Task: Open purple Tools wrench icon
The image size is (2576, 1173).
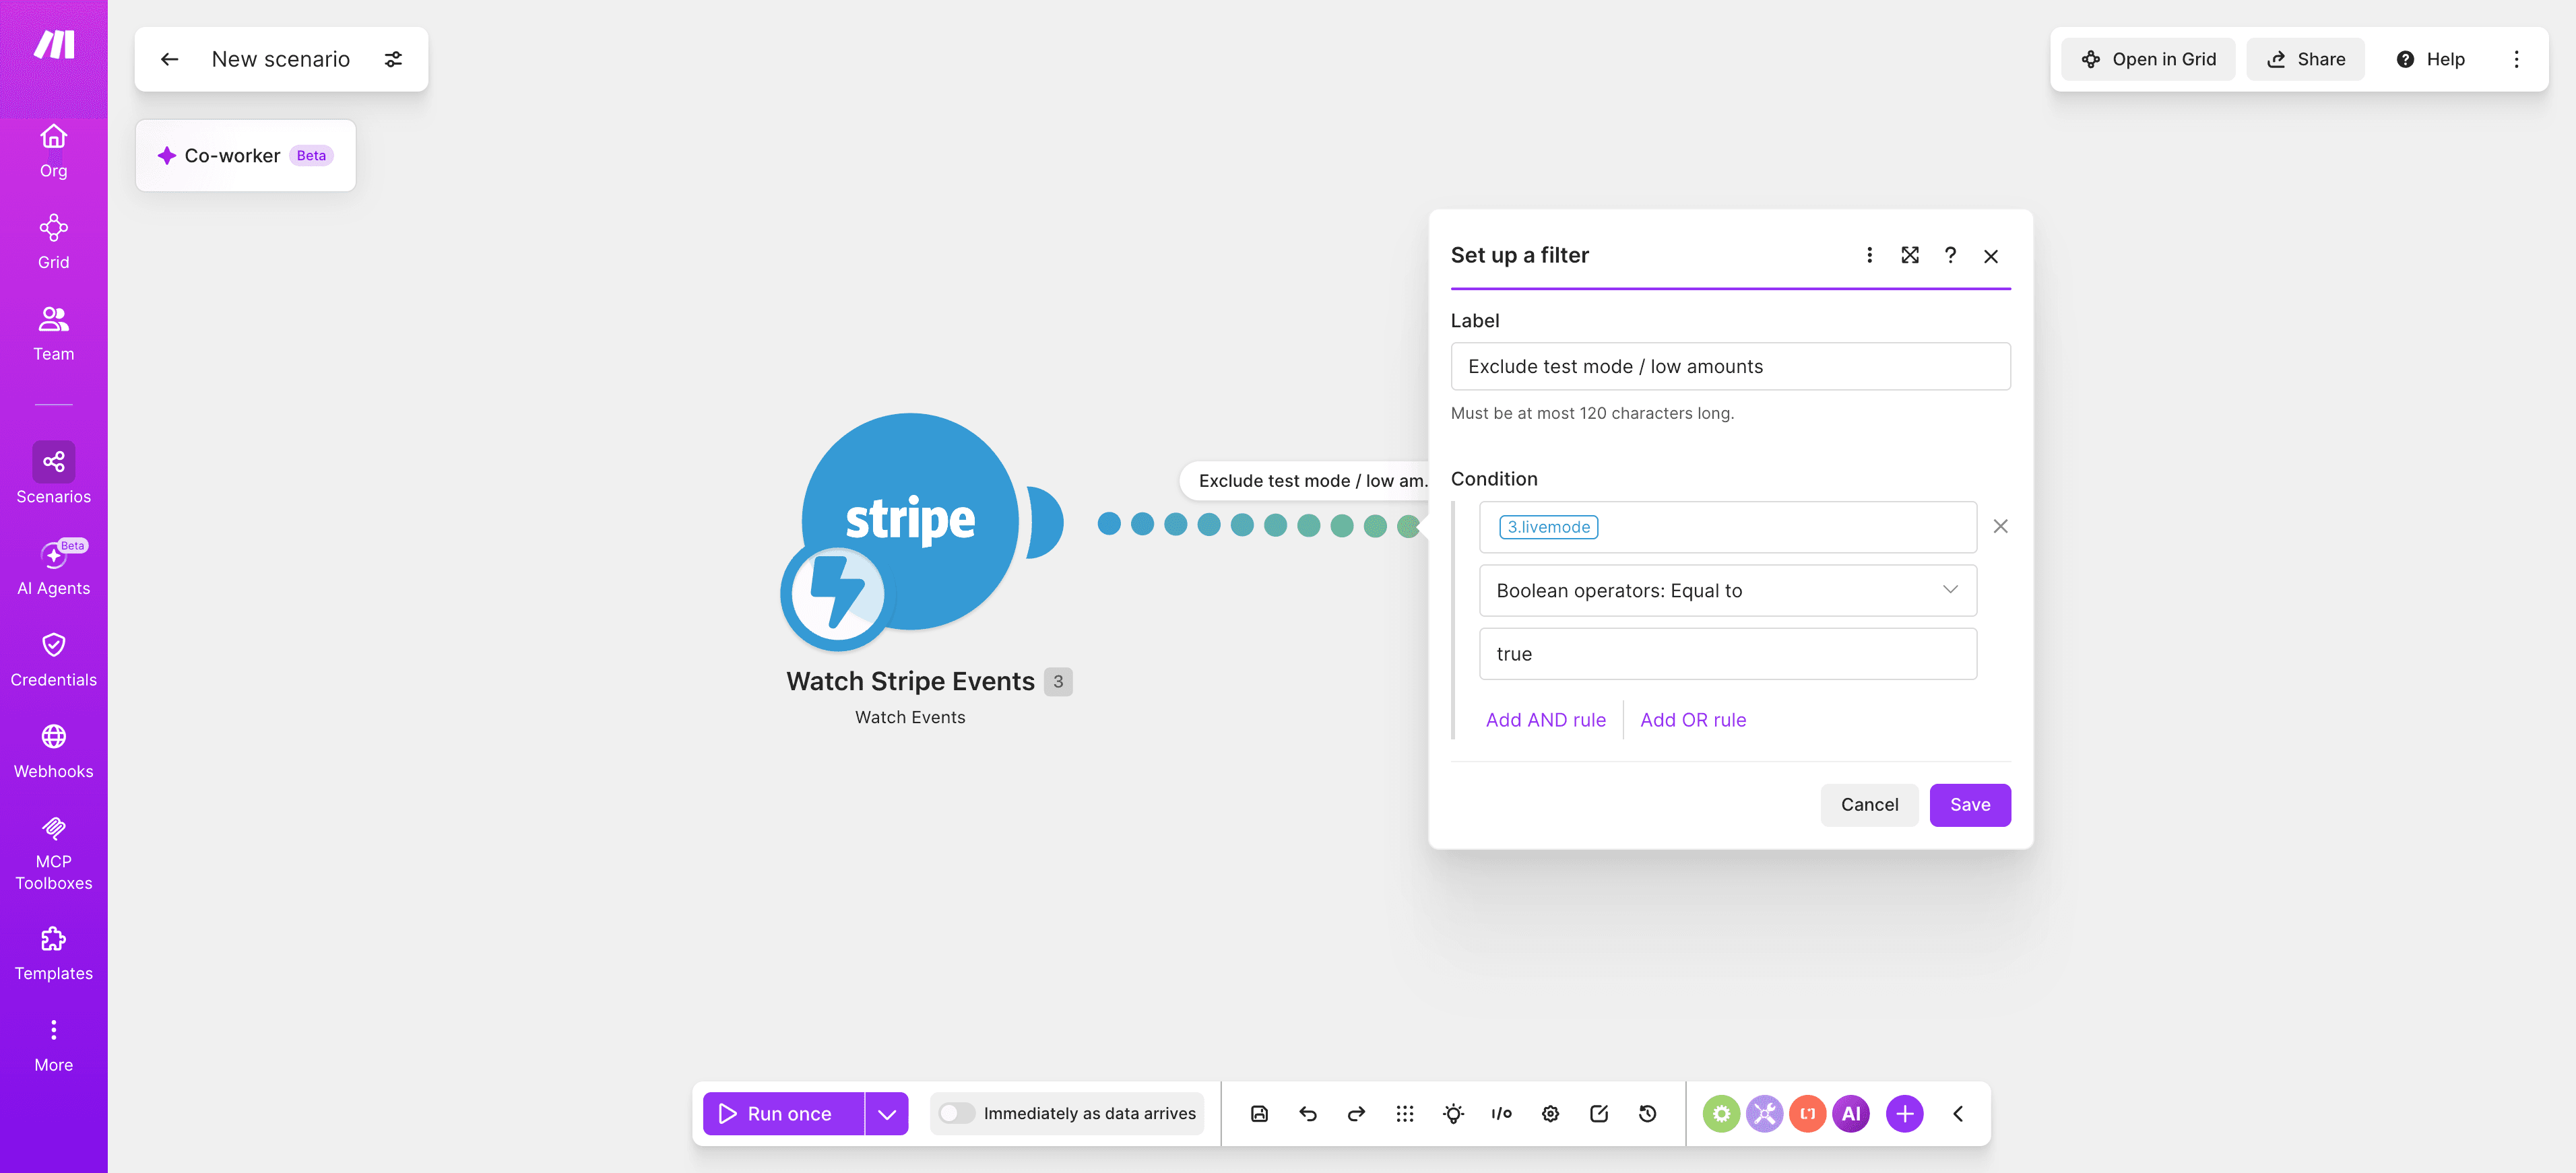Action: pyautogui.click(x=1764, y=1114)
